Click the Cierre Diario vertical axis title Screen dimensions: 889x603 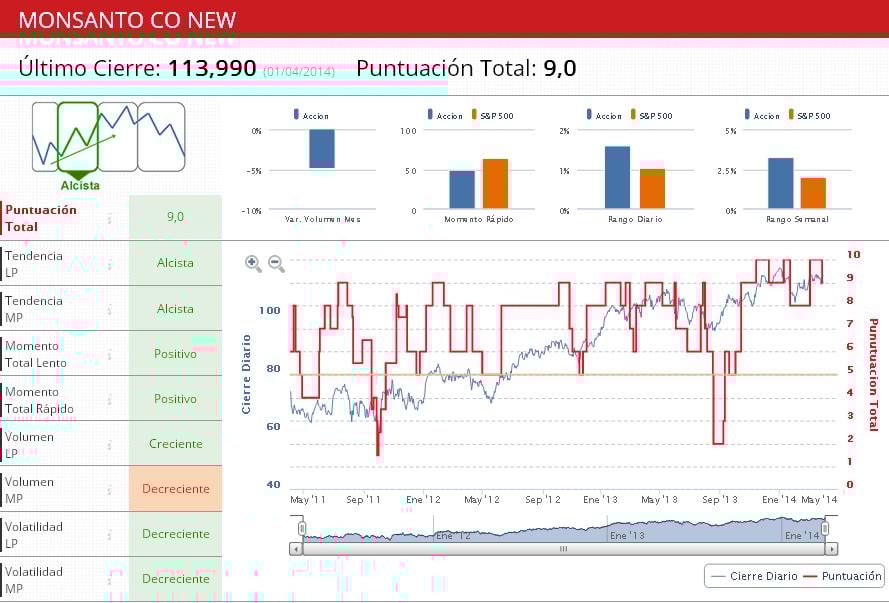pos(246,374)
